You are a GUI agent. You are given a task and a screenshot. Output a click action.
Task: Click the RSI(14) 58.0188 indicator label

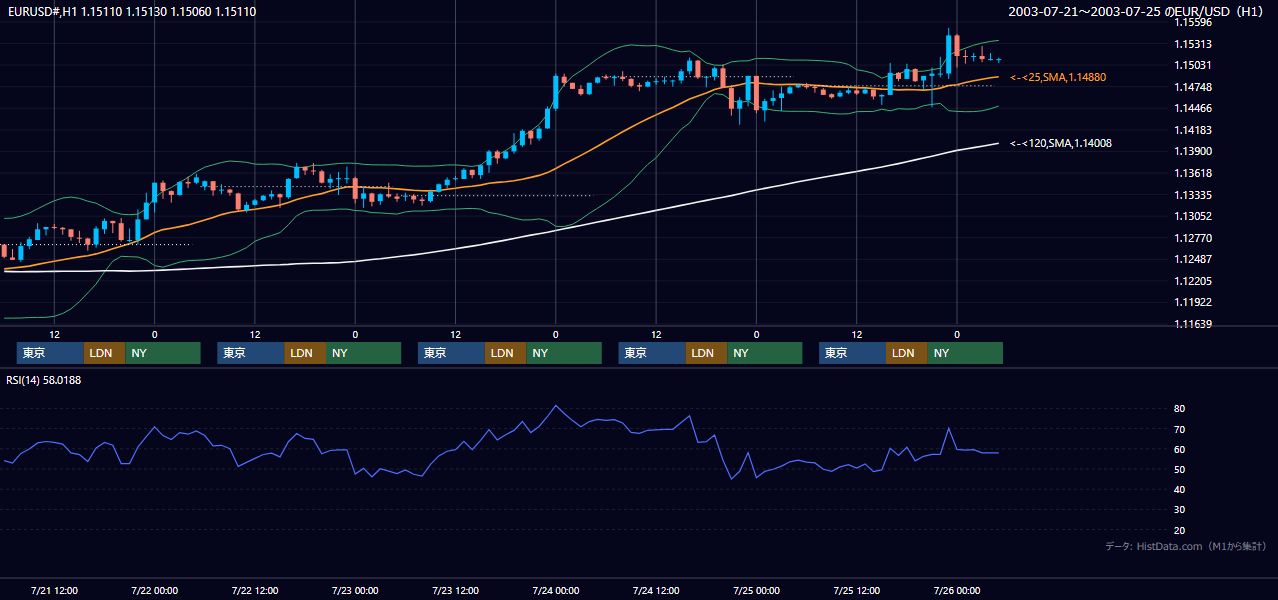coord(44,380)
